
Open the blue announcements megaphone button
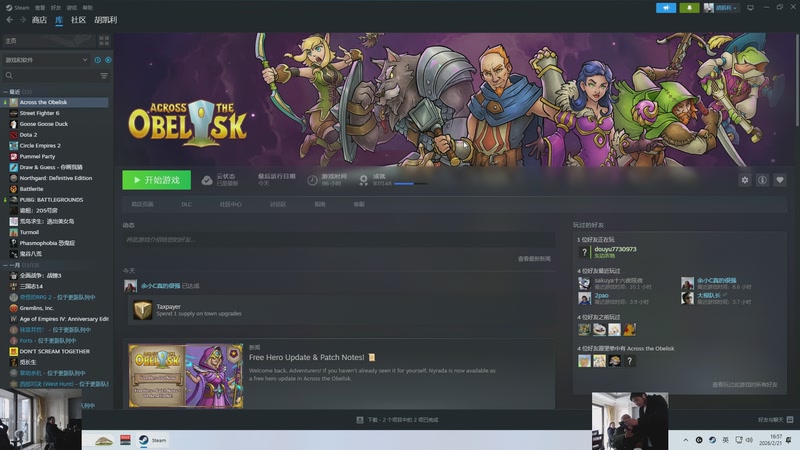point(666,8)
